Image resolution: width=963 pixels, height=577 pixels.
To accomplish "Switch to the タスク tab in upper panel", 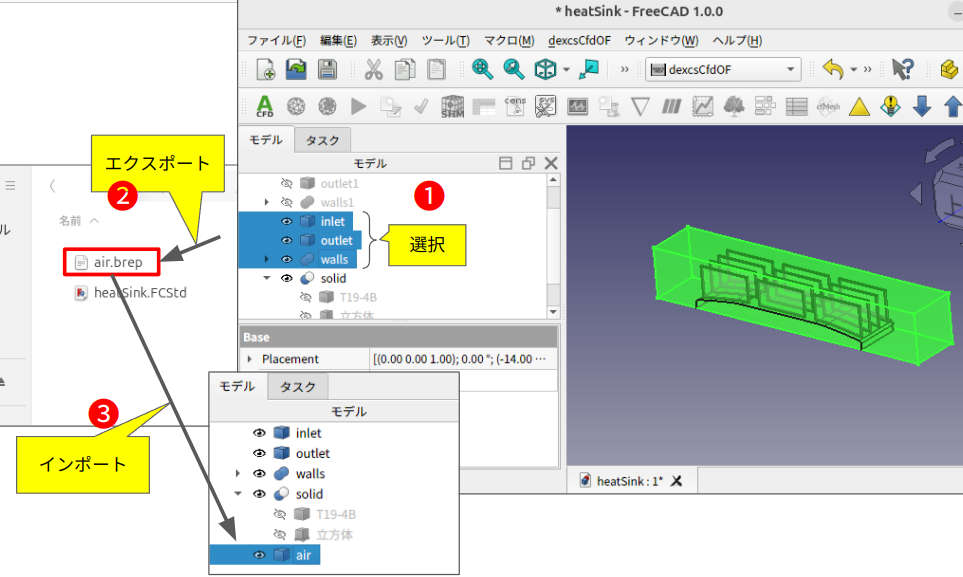I will point(322,141).
